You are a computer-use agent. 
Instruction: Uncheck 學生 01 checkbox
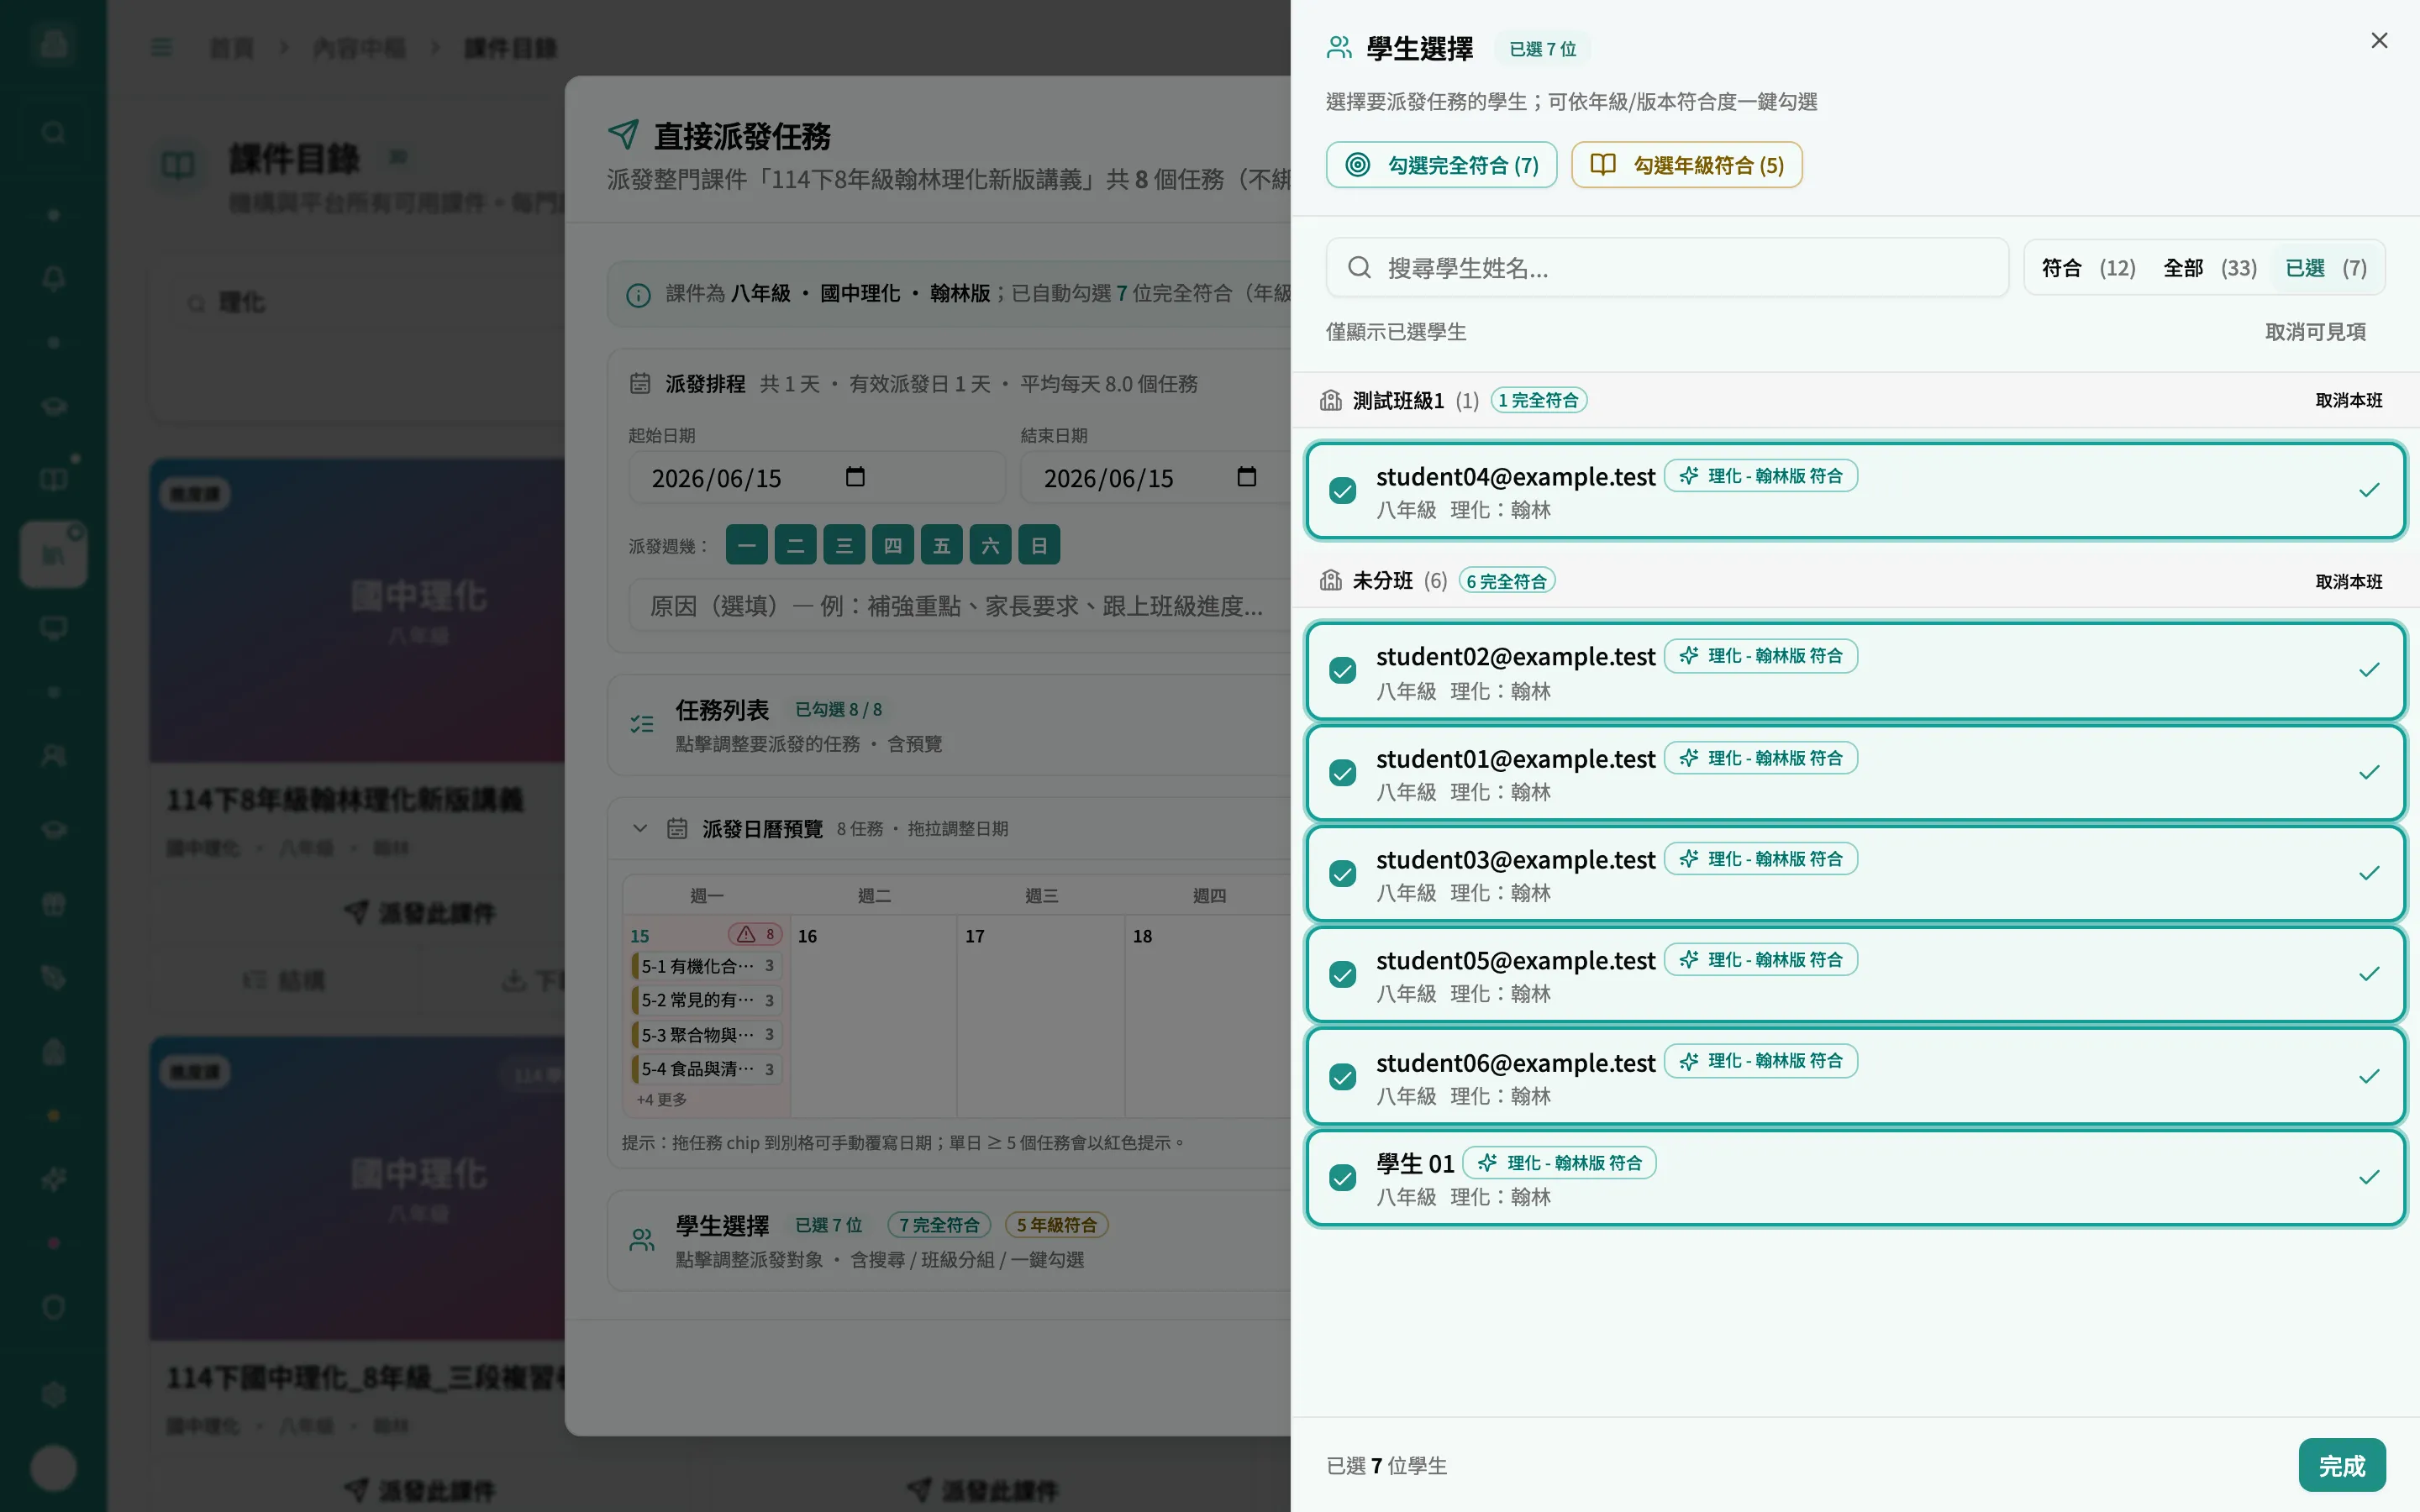(x=1342, y=1178)
